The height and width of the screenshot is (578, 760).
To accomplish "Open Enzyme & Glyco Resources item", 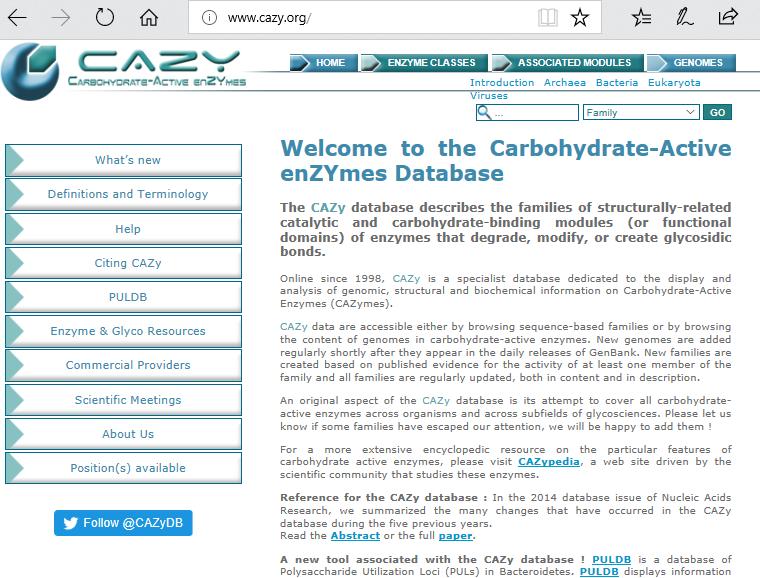I will [x=123, y=331].
